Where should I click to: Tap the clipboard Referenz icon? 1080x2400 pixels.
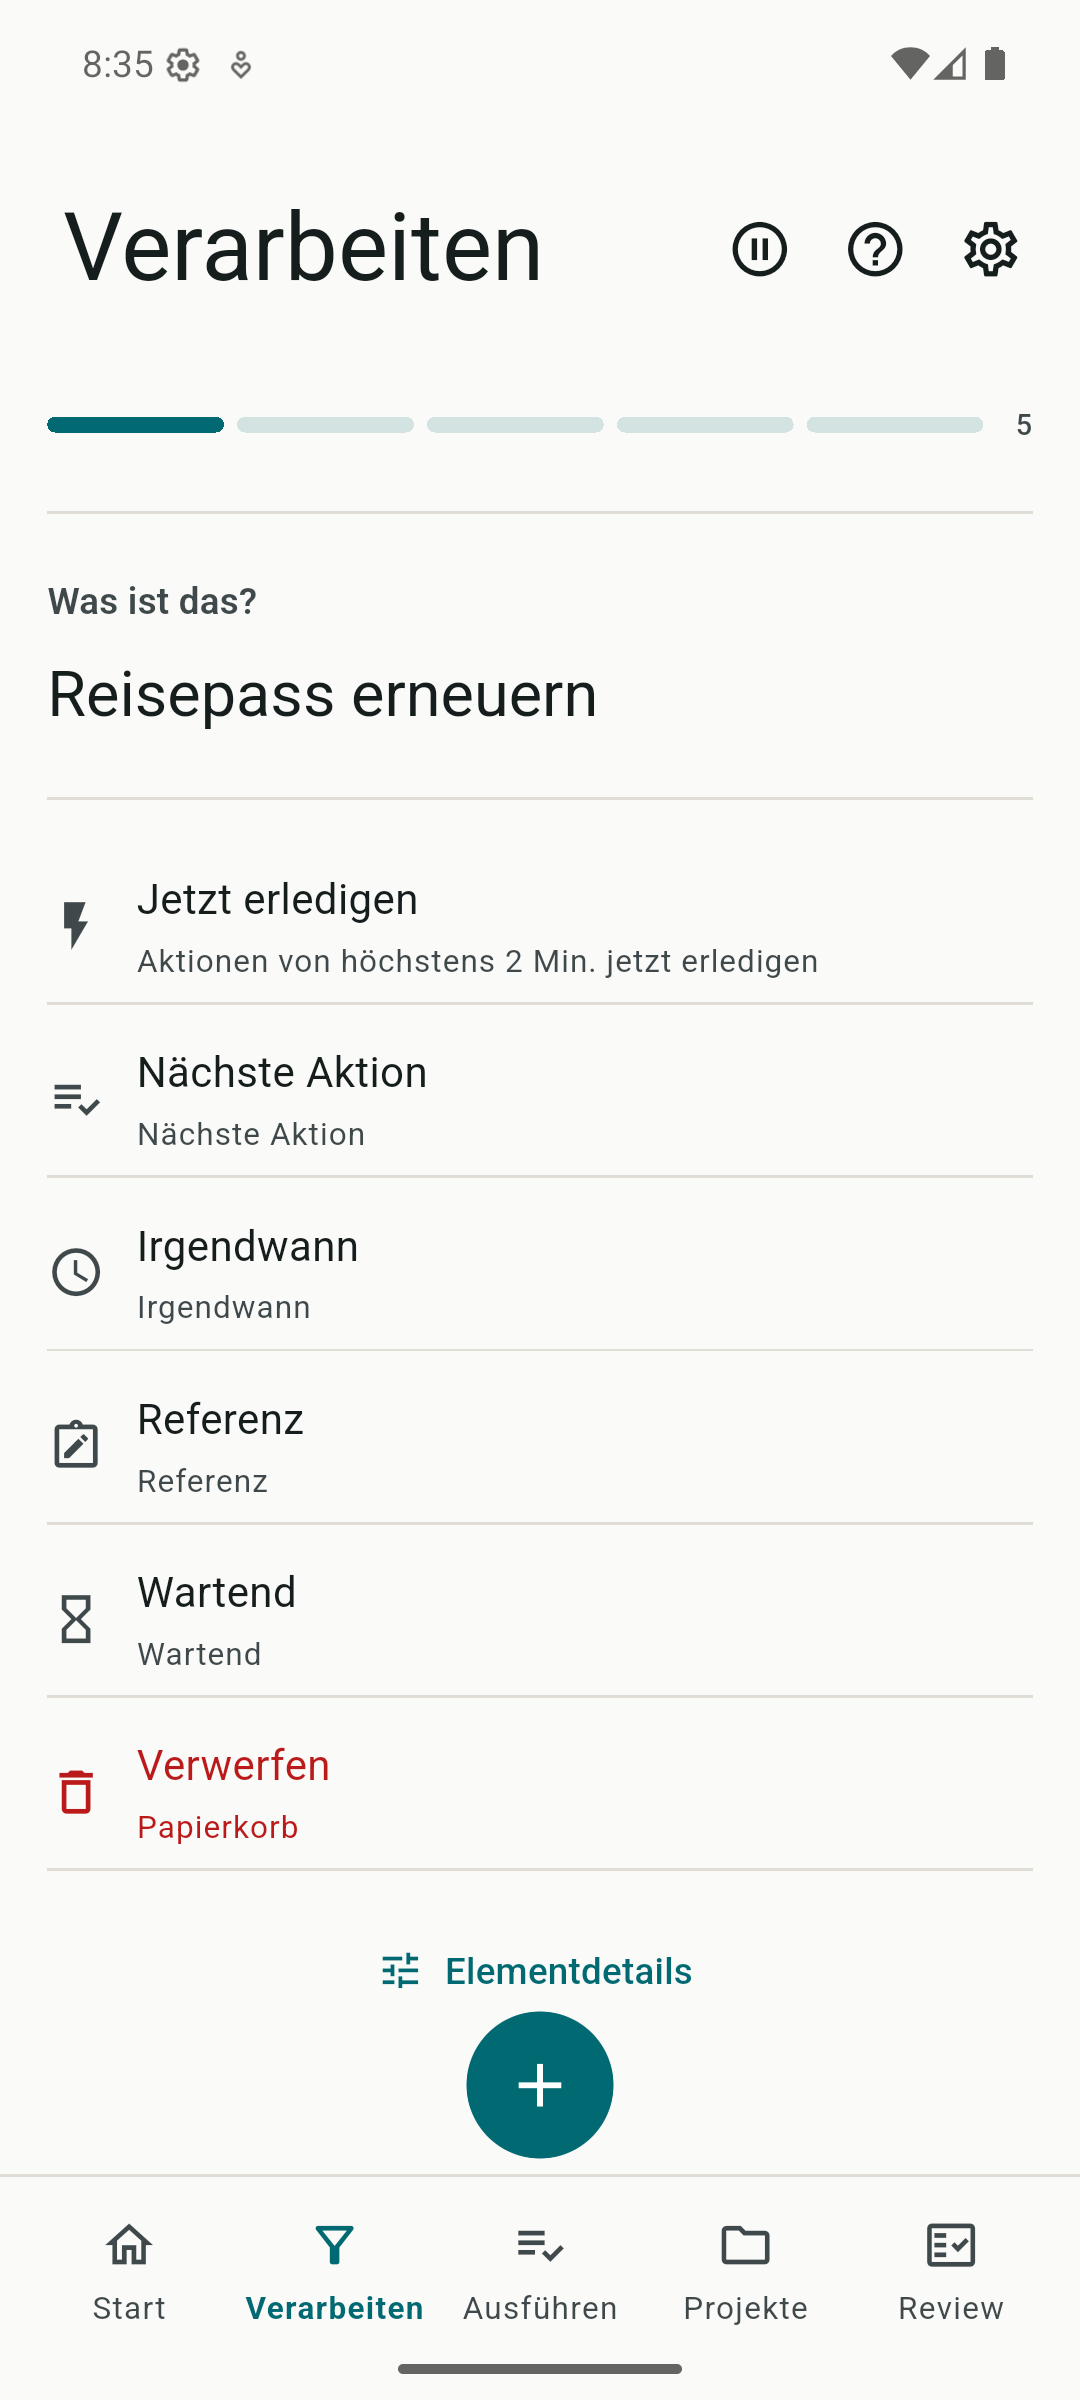76,1445
